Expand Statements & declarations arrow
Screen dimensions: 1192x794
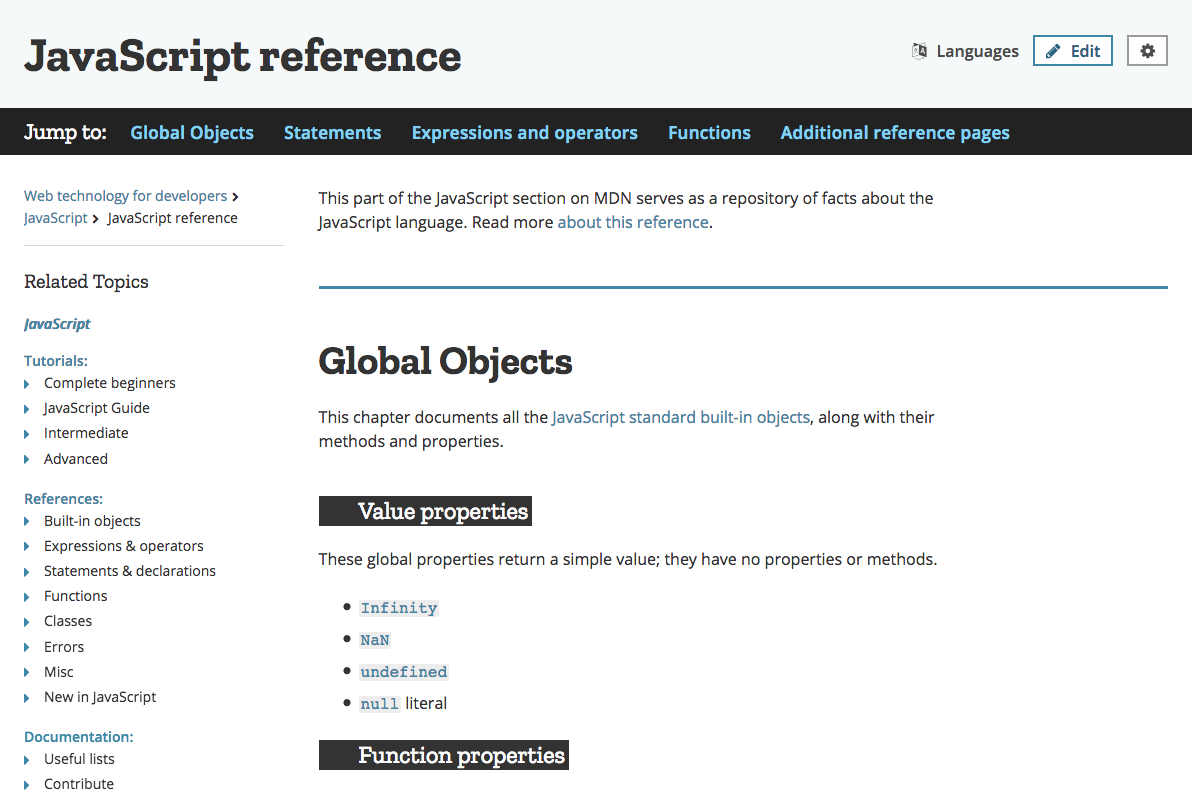[x=27, y=572]
